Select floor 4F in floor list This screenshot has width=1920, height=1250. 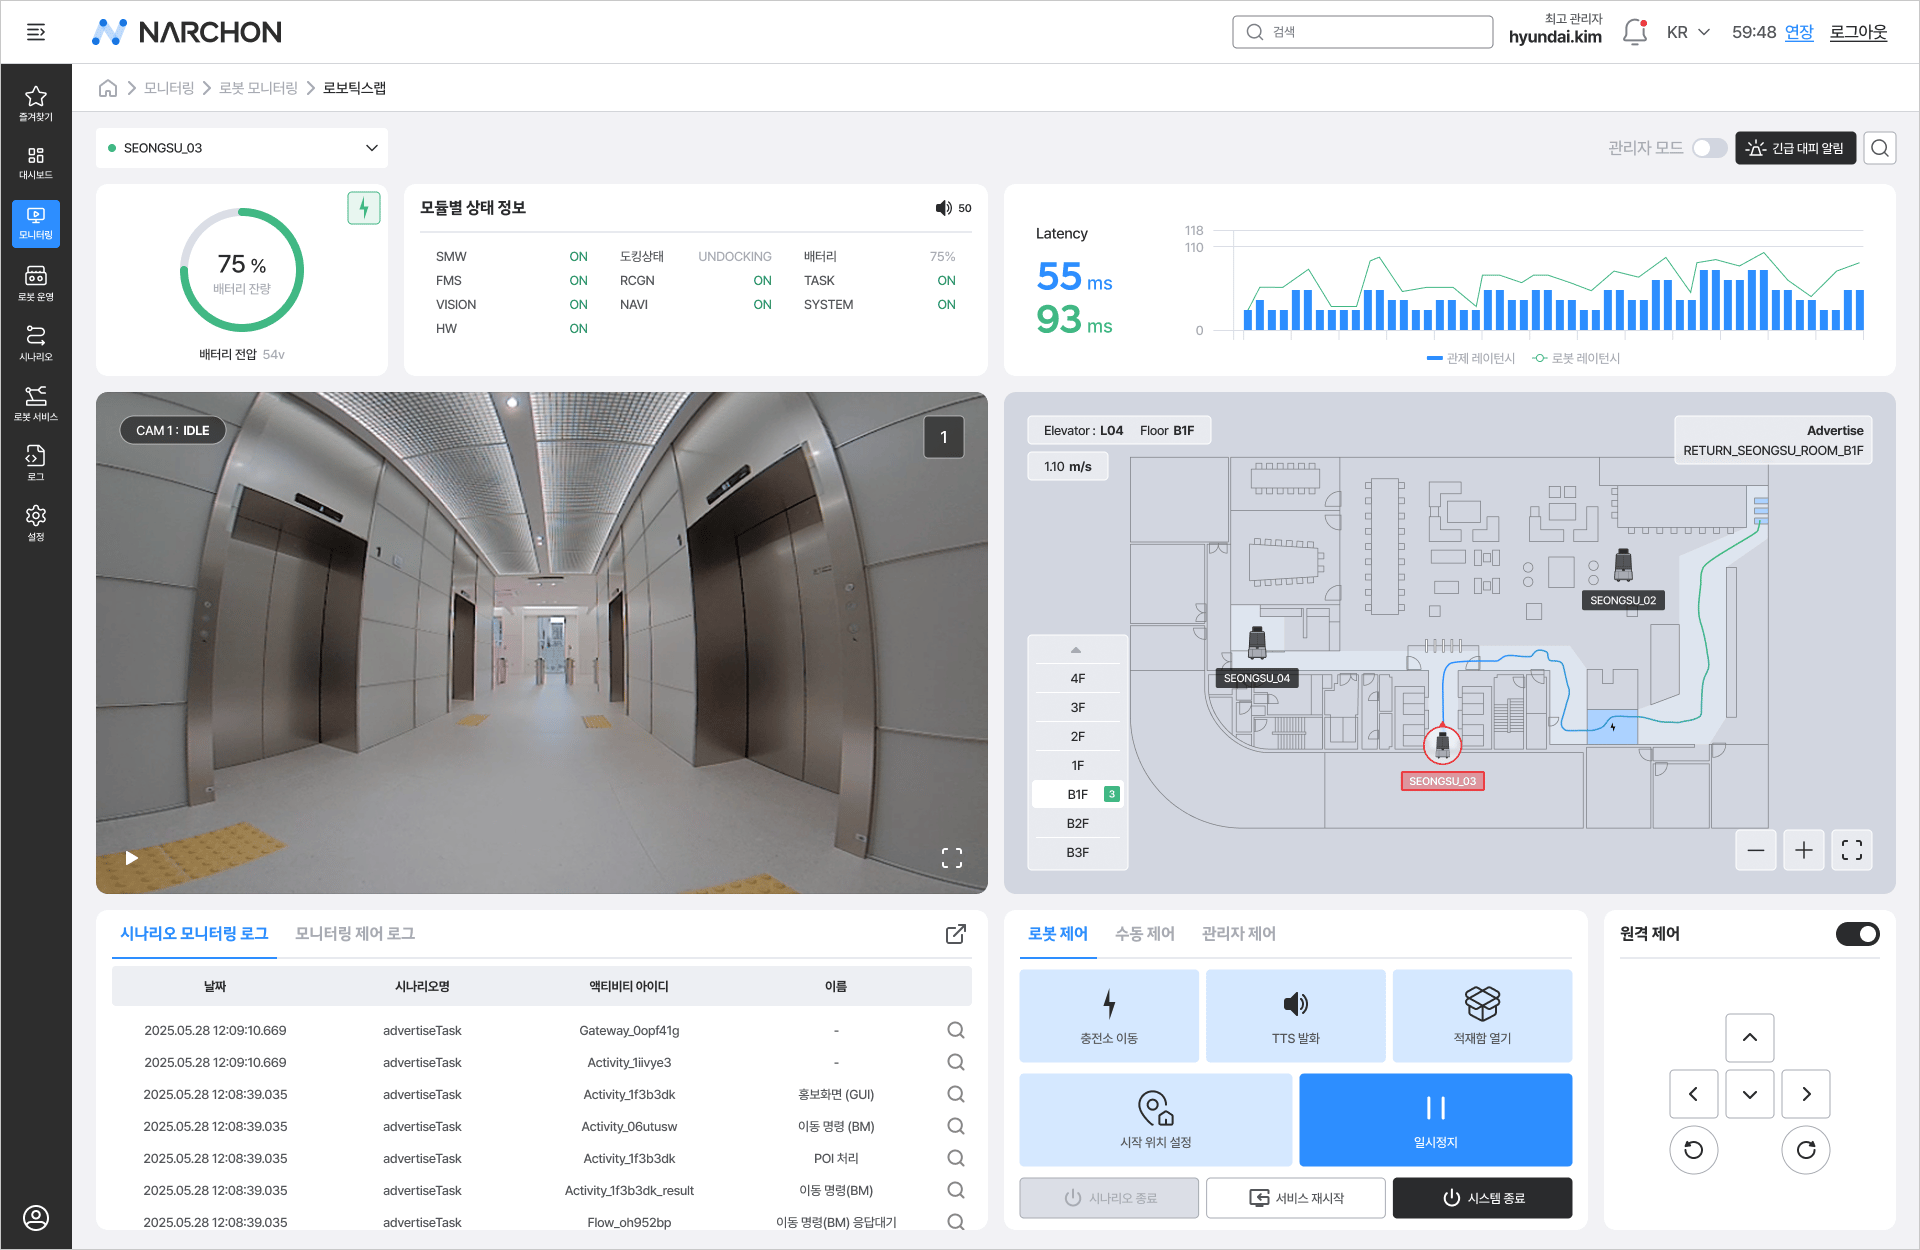click(x=1077, y=678)
